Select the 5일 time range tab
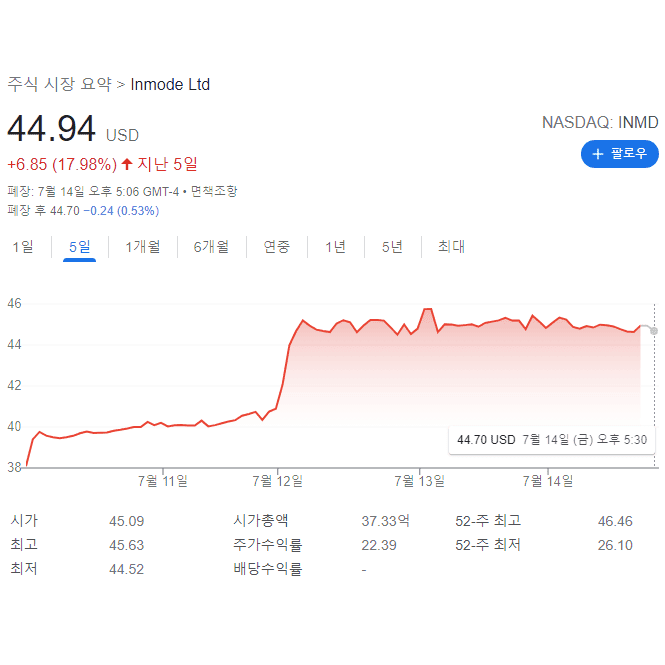This screenshot has height=665, width=665. [x=79, y=246]
